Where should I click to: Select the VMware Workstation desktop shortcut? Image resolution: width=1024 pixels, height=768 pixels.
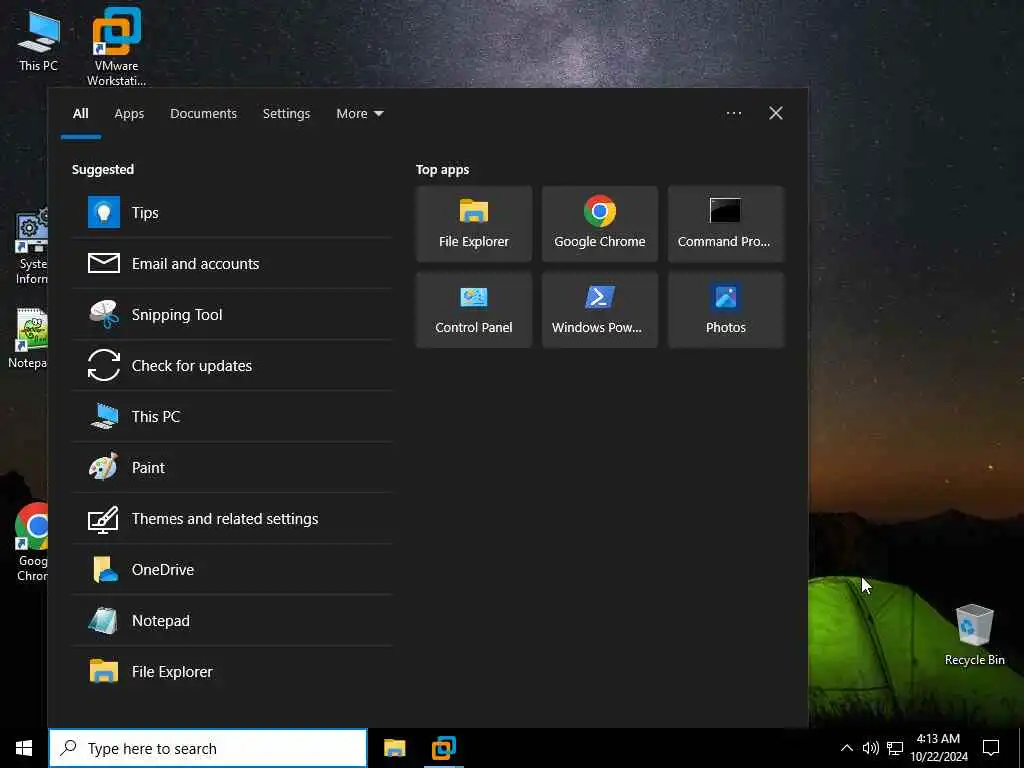[116, 47]
